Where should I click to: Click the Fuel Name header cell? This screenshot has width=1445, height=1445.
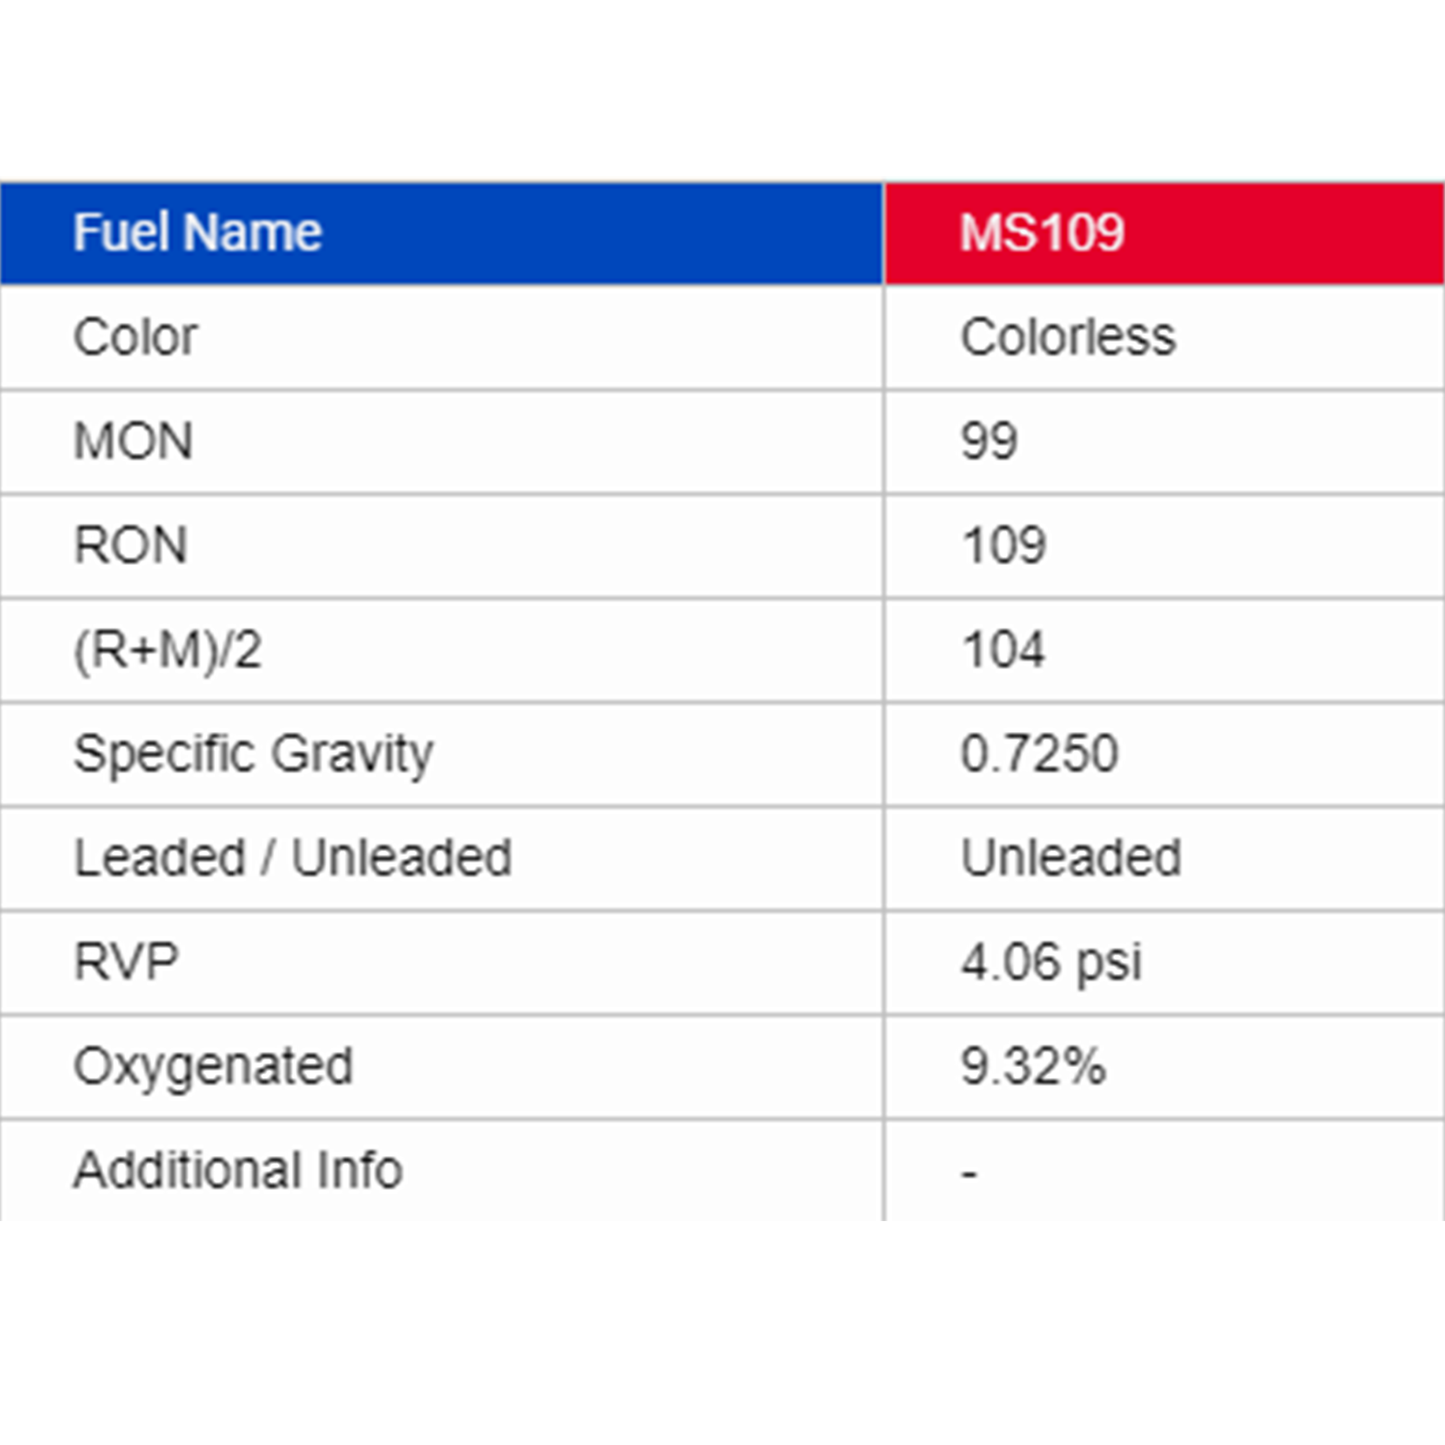197,233
